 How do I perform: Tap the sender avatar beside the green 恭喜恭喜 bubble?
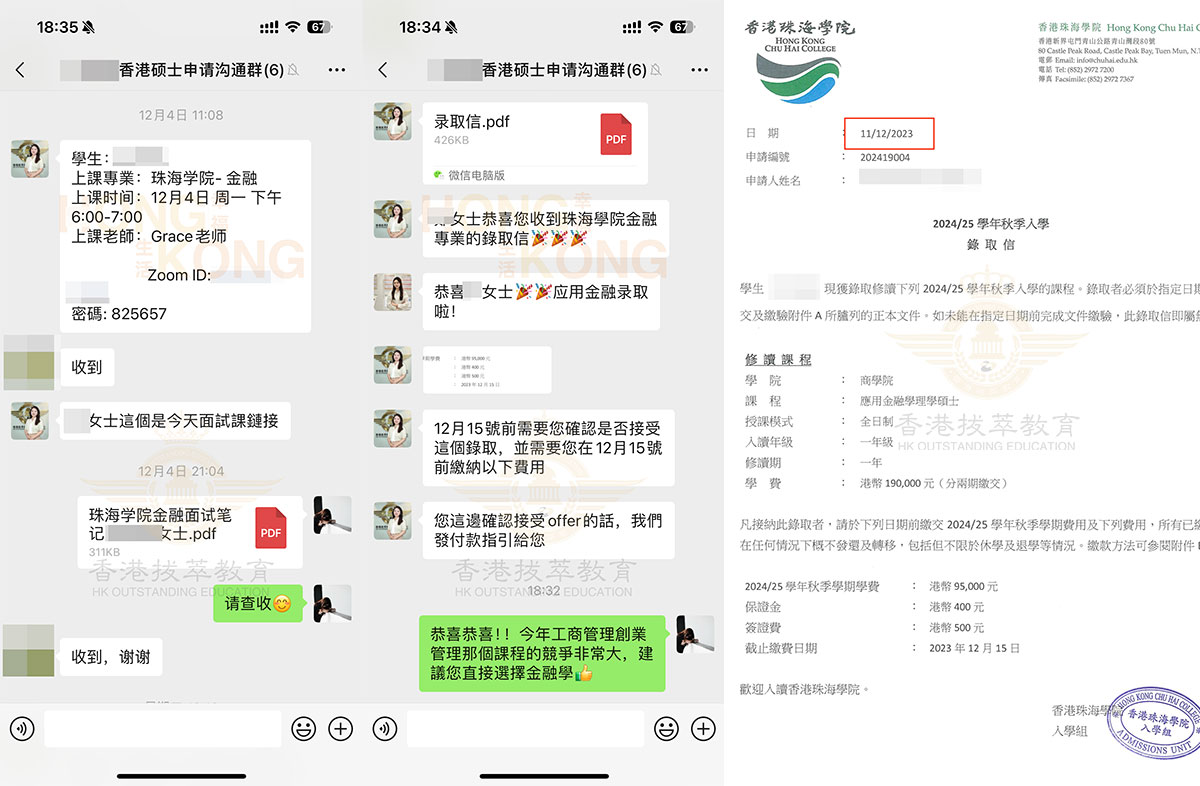pos(695,634)
